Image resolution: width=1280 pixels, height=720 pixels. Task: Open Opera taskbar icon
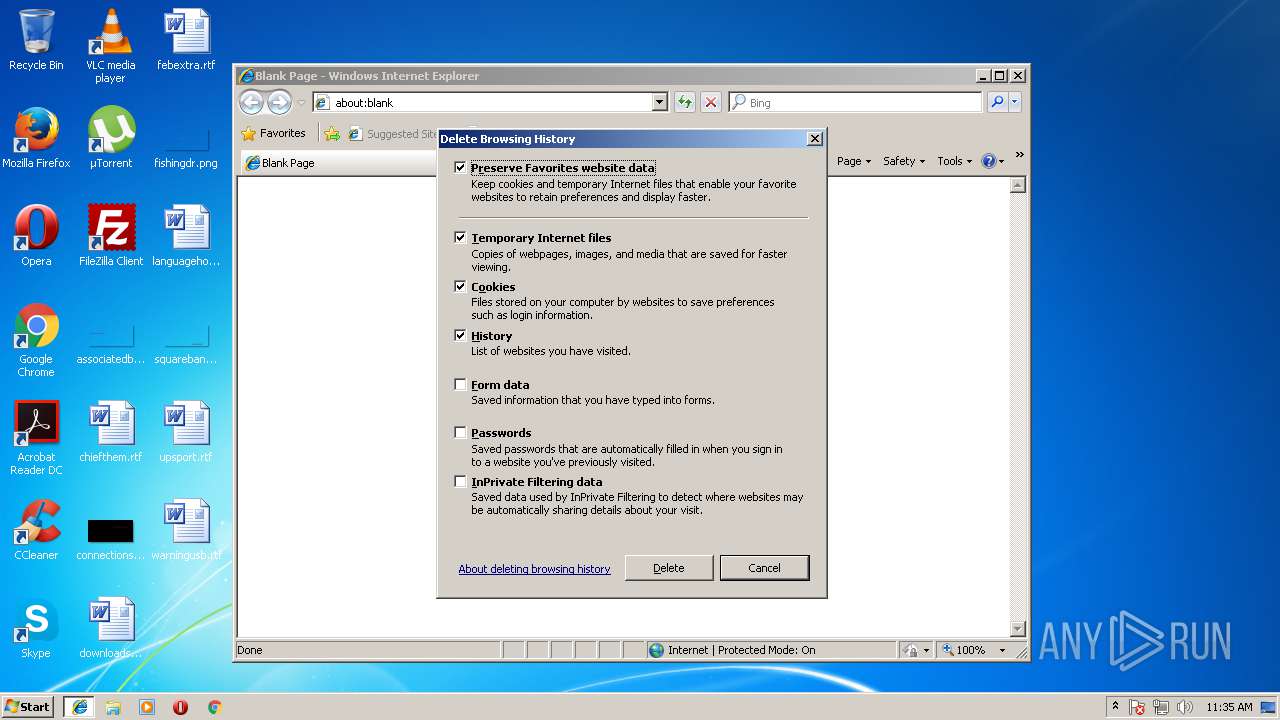pos(181,707)
